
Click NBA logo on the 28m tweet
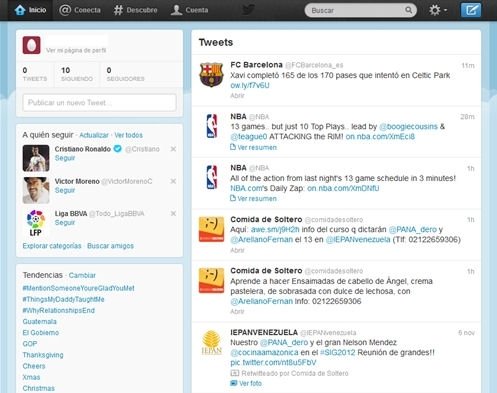click(x=212, y=126)
